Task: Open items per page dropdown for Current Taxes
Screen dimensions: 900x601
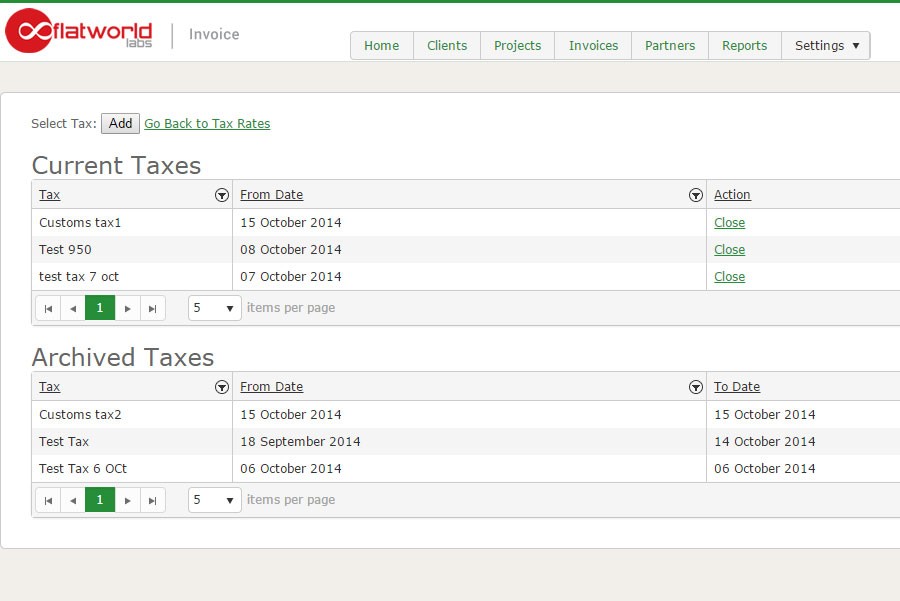Action: [214, 308]
